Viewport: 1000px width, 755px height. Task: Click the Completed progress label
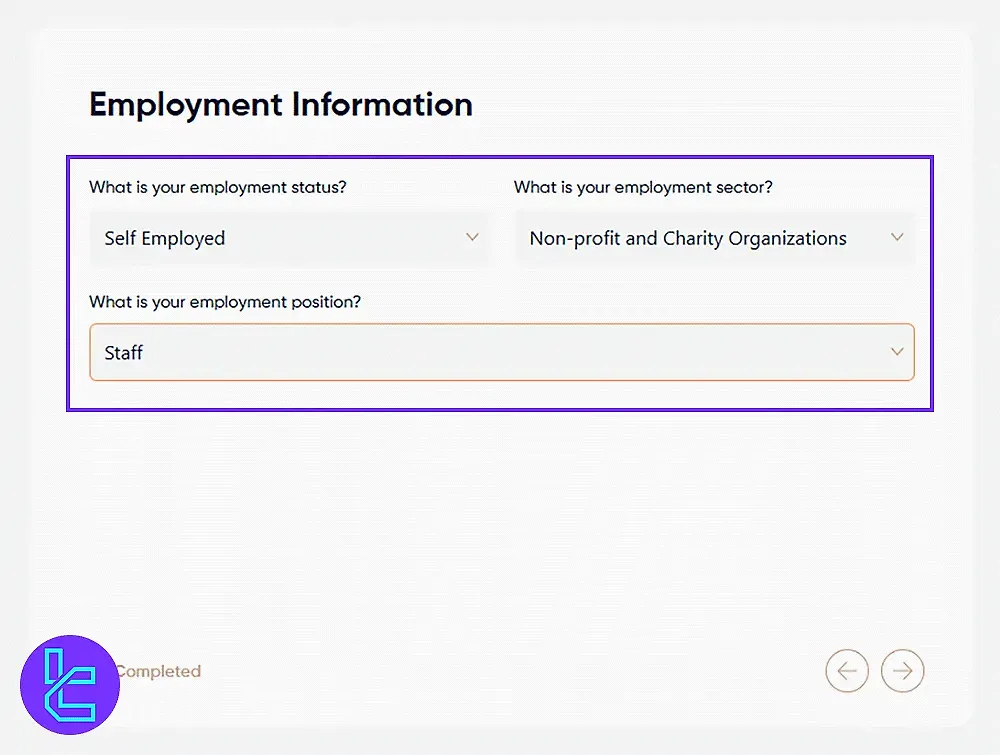[x=159, y=671]
